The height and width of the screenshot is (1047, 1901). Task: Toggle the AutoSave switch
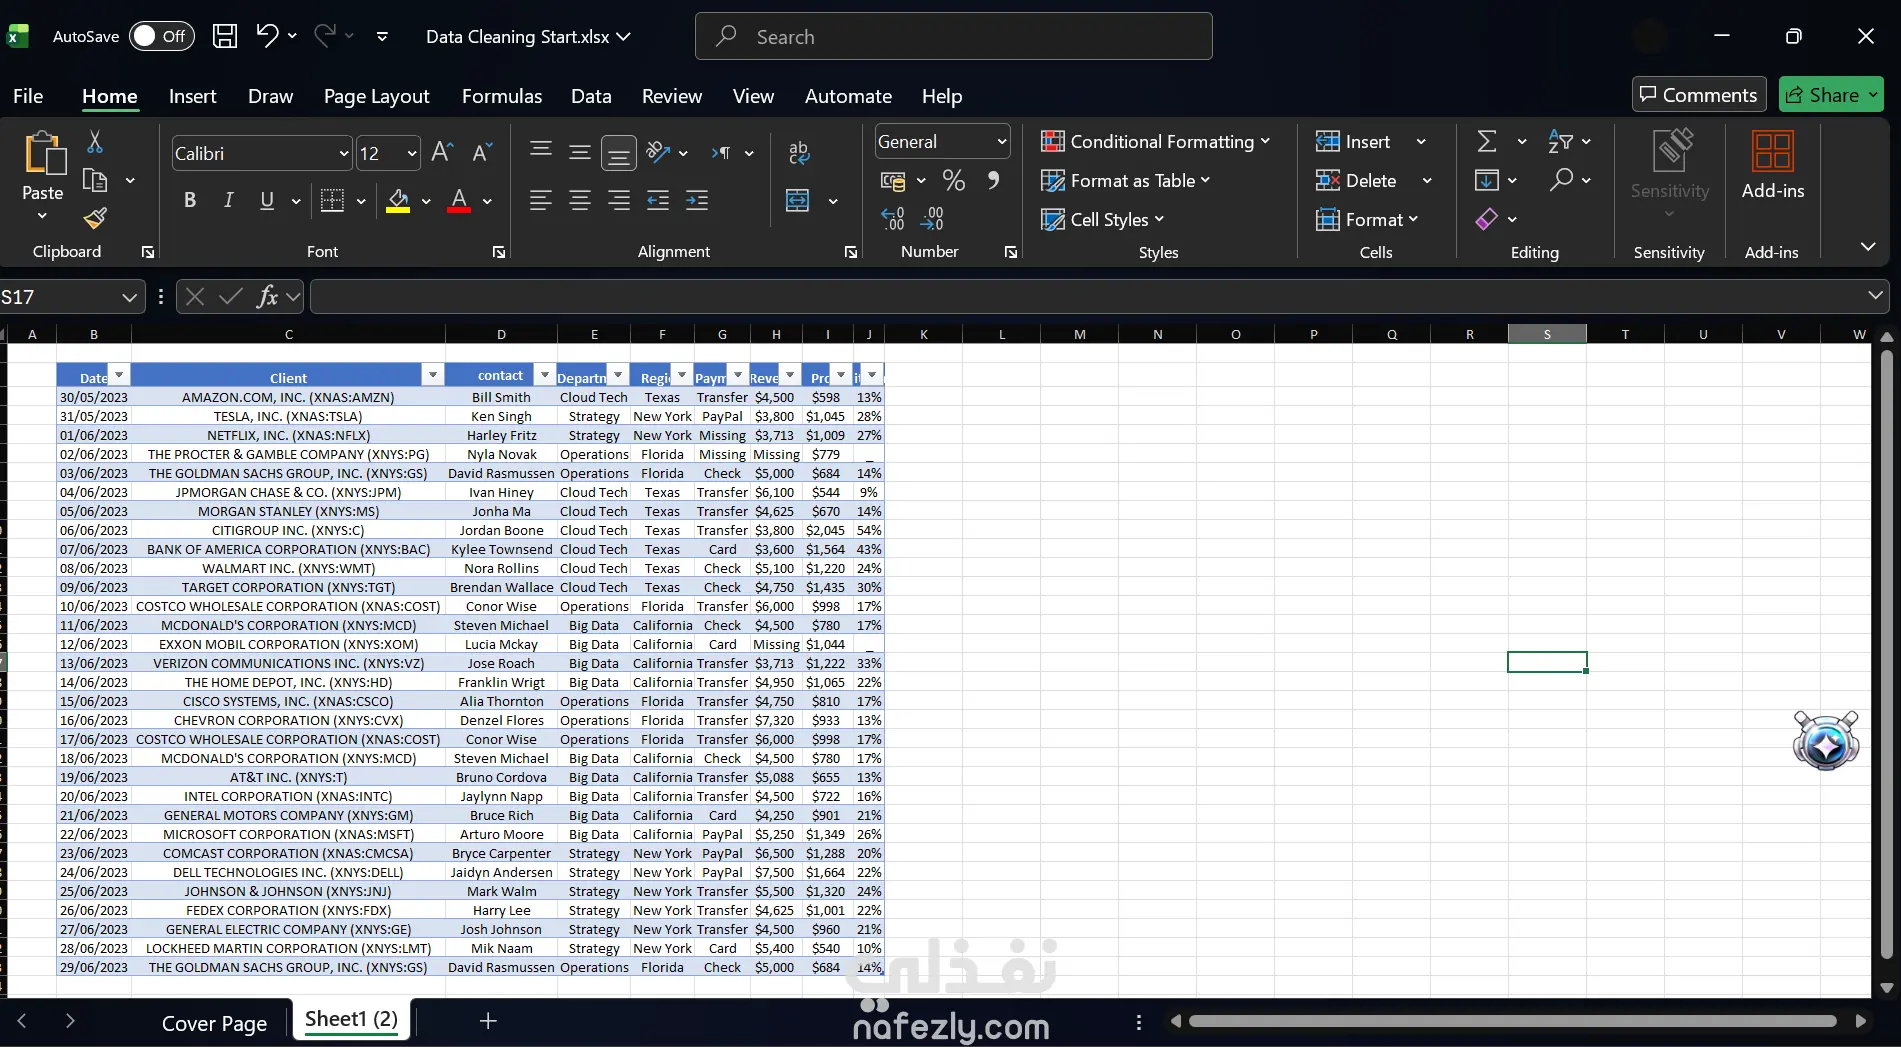(162, 36)
